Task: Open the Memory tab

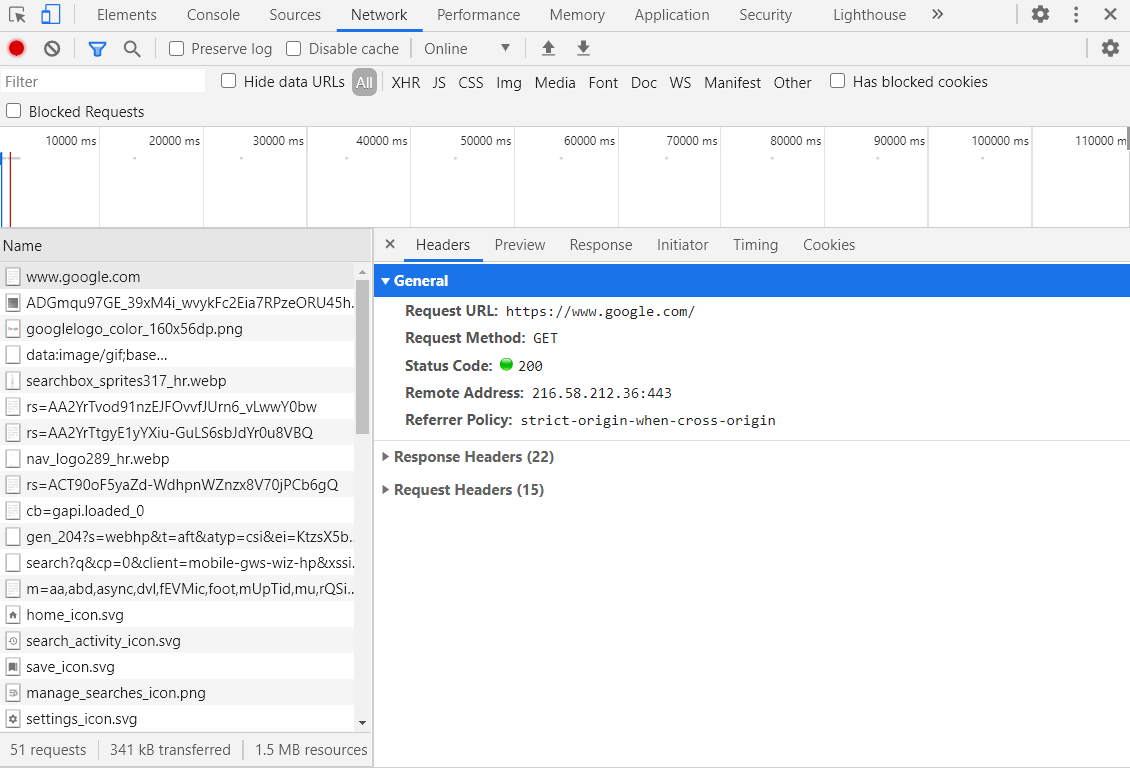Action: (577, 14)
